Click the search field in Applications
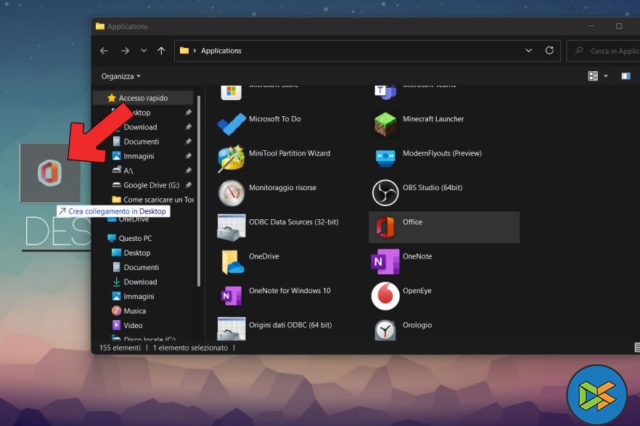 [605, 50]
